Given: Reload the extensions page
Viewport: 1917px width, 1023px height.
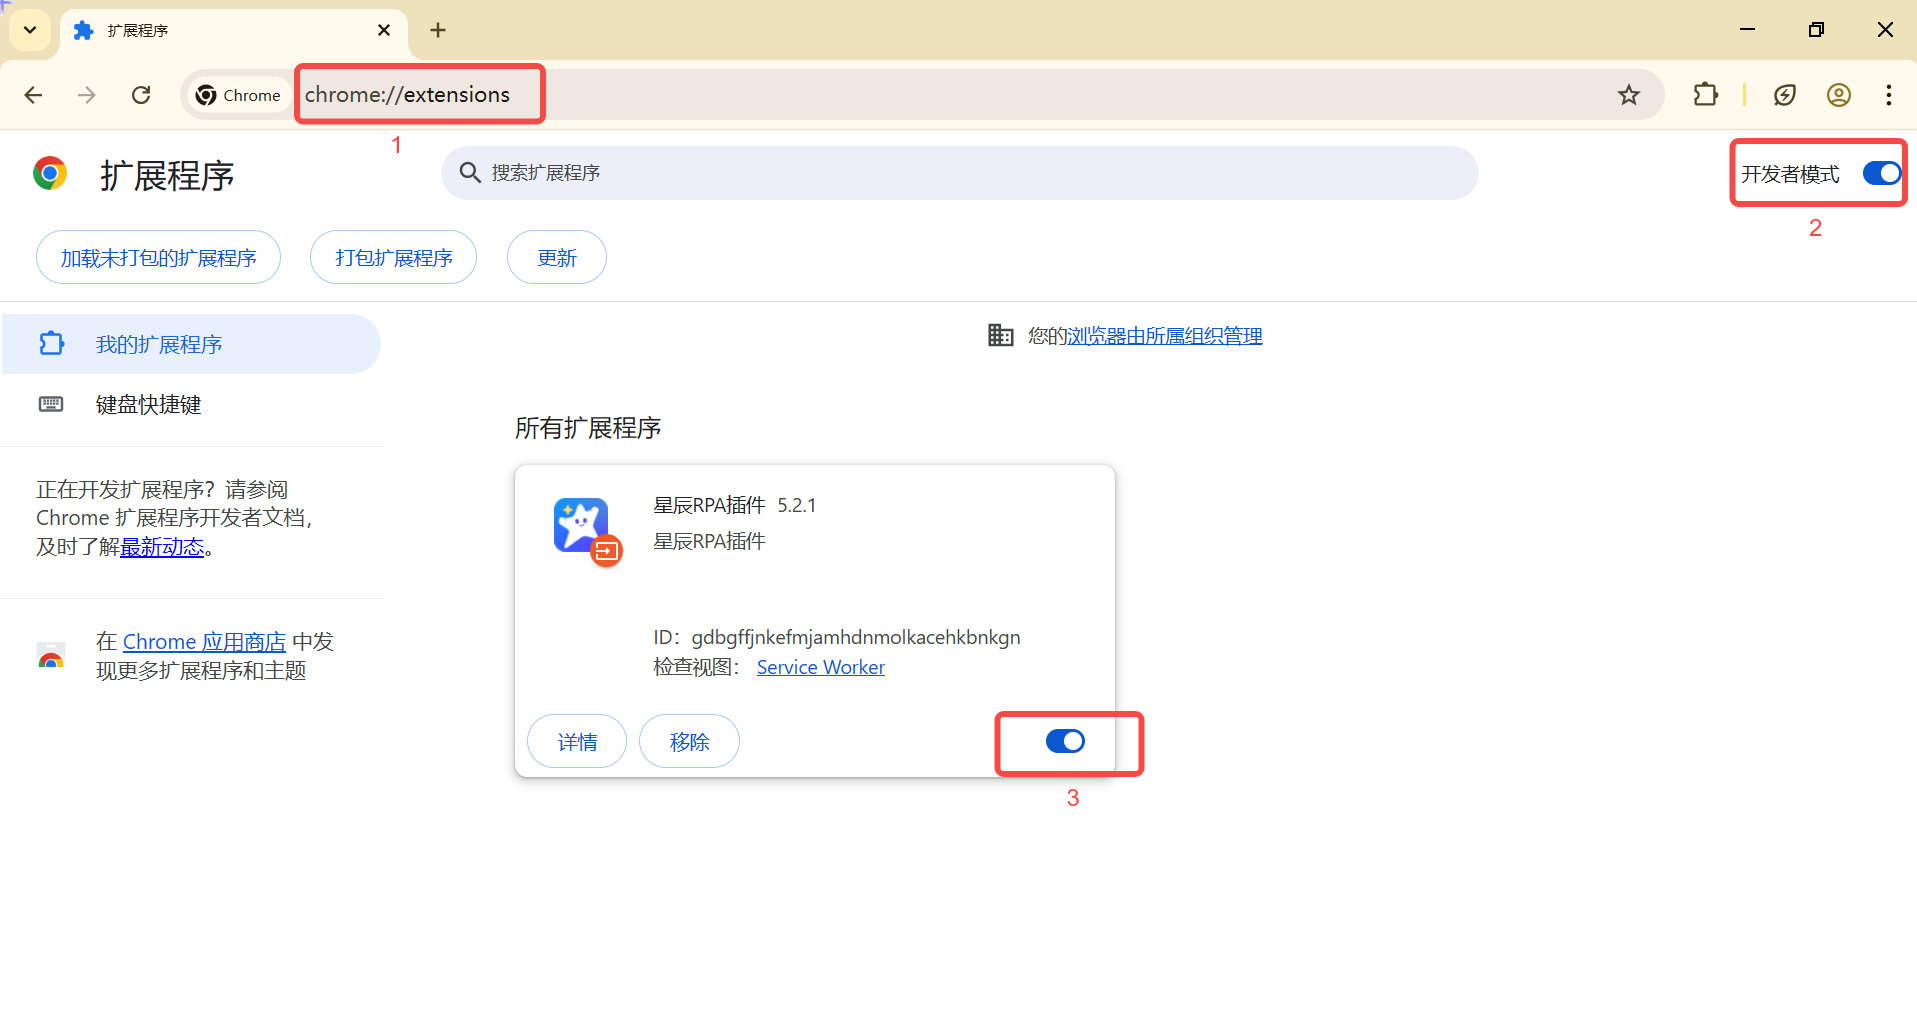Looking at the screenshot, I should tap(141, 95).
